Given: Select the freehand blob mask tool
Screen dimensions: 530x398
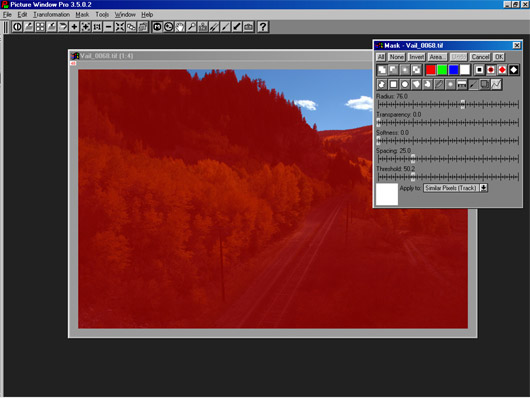Looking at the screenshot, I should click(x=382, y=84).
